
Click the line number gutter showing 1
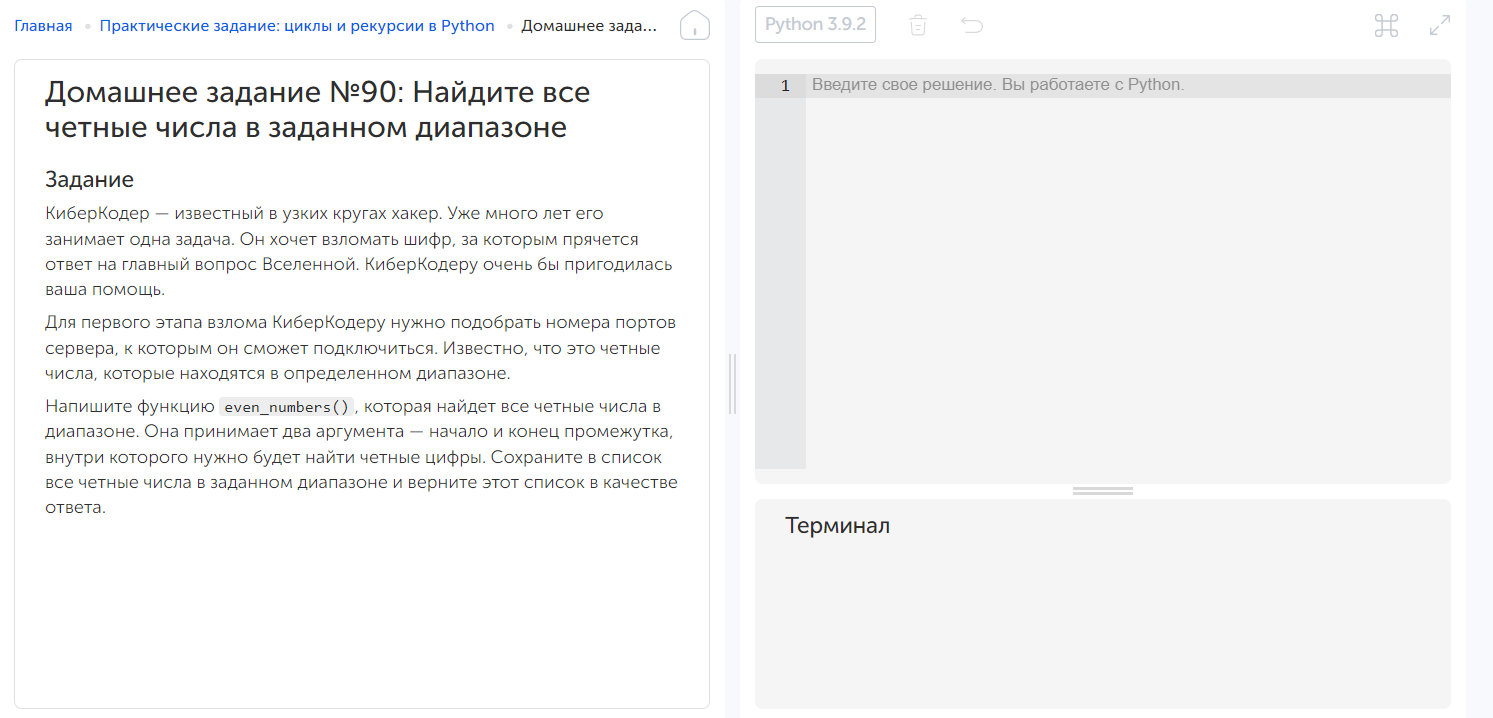786,85
